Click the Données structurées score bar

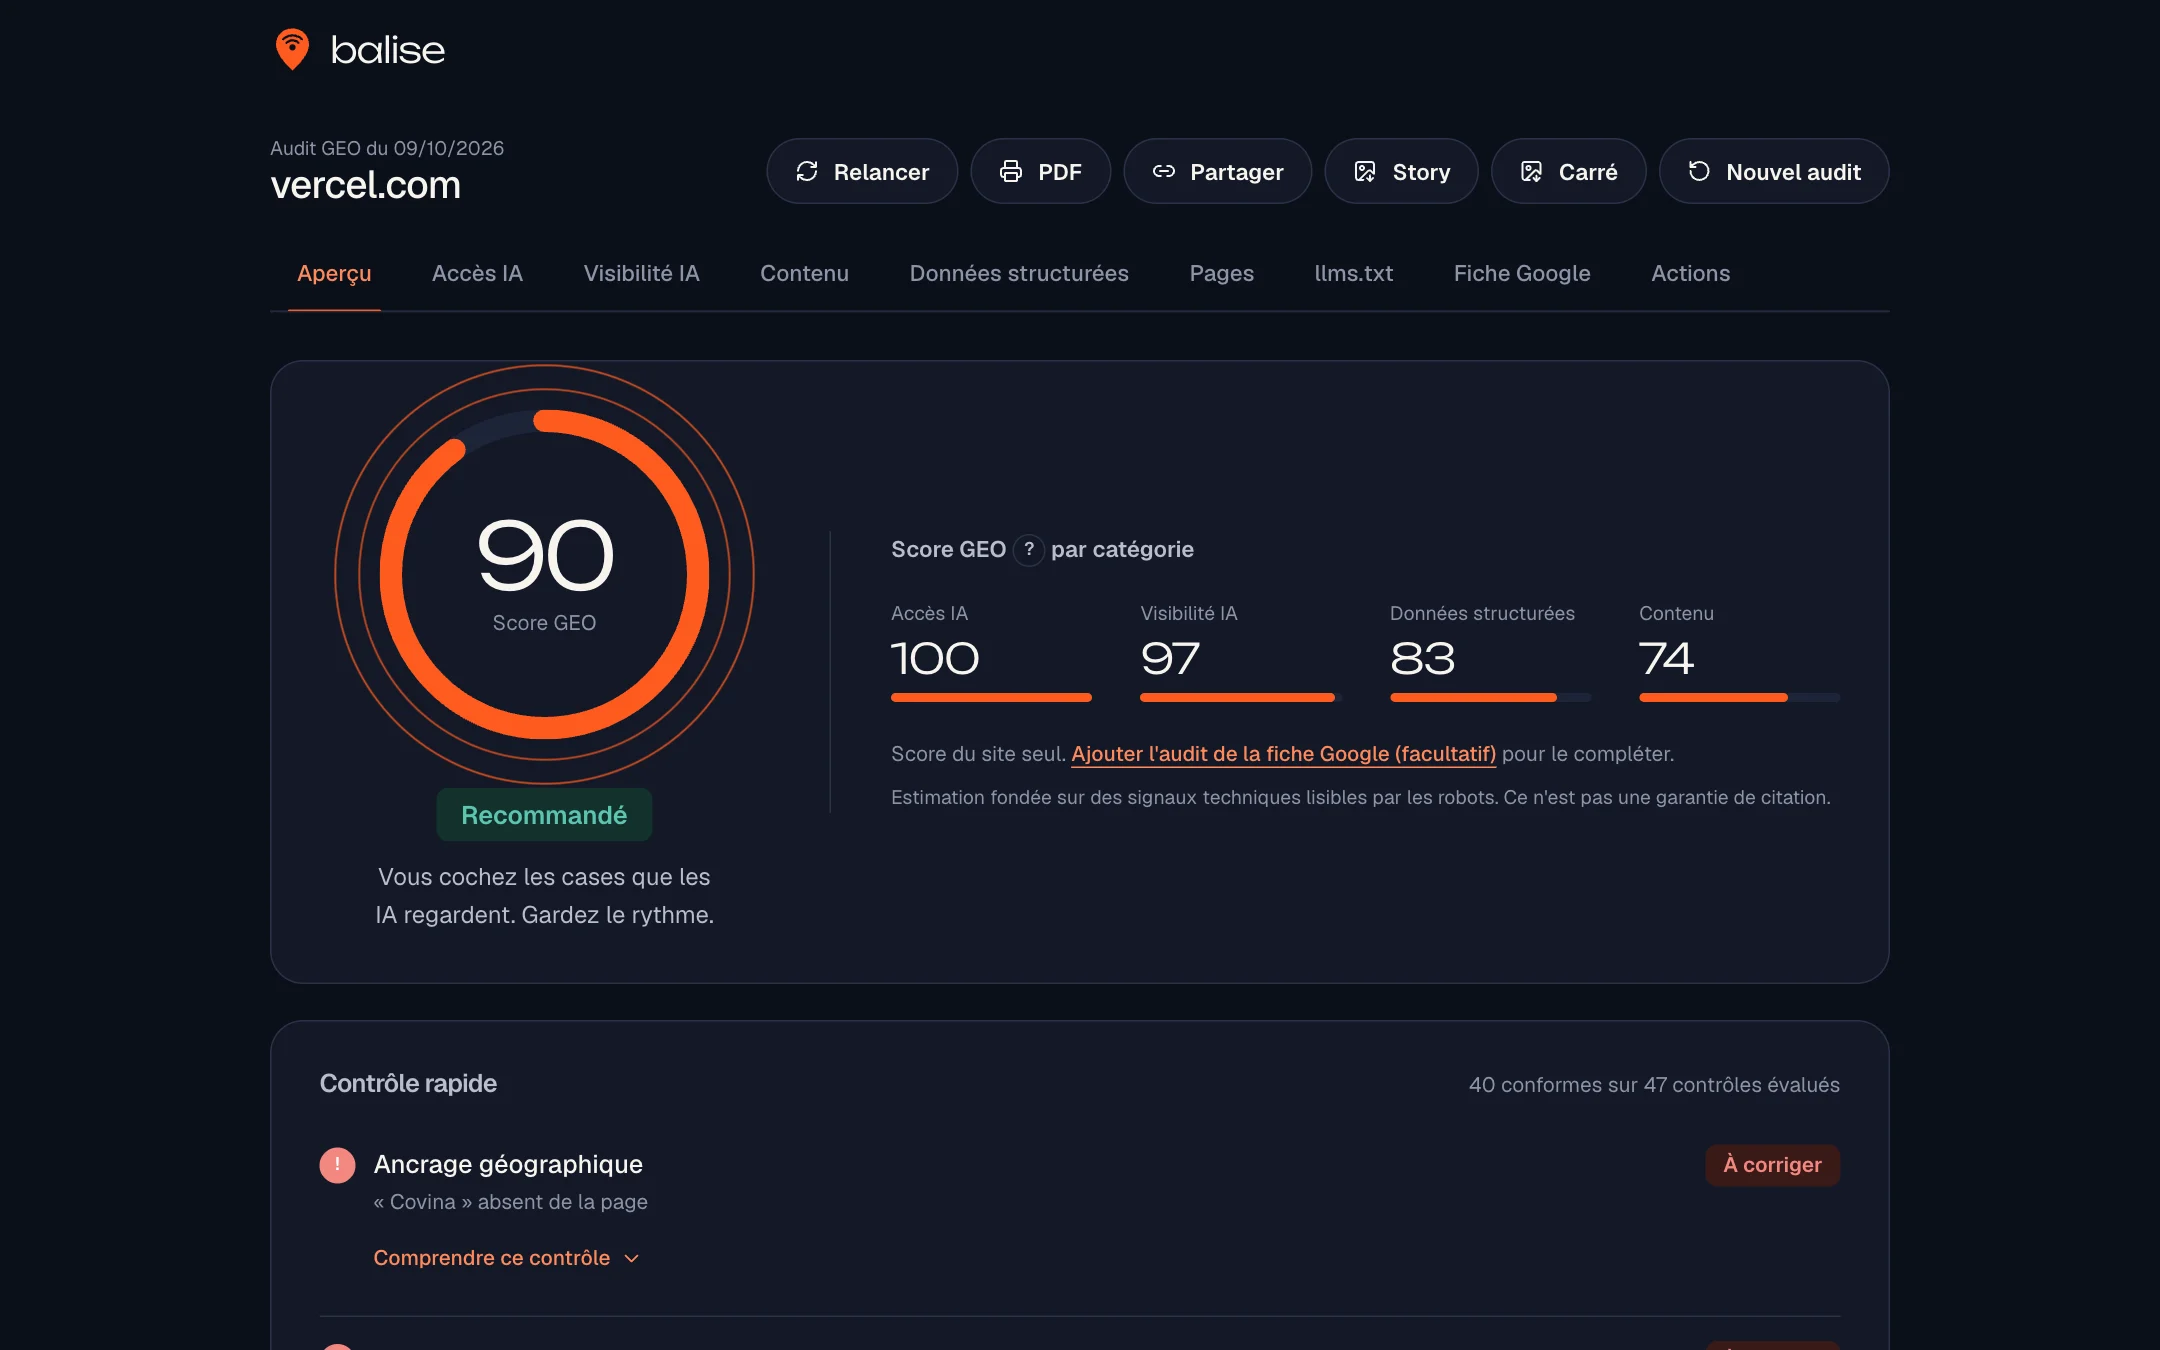pyautogui.click(x=1490, y=697)
